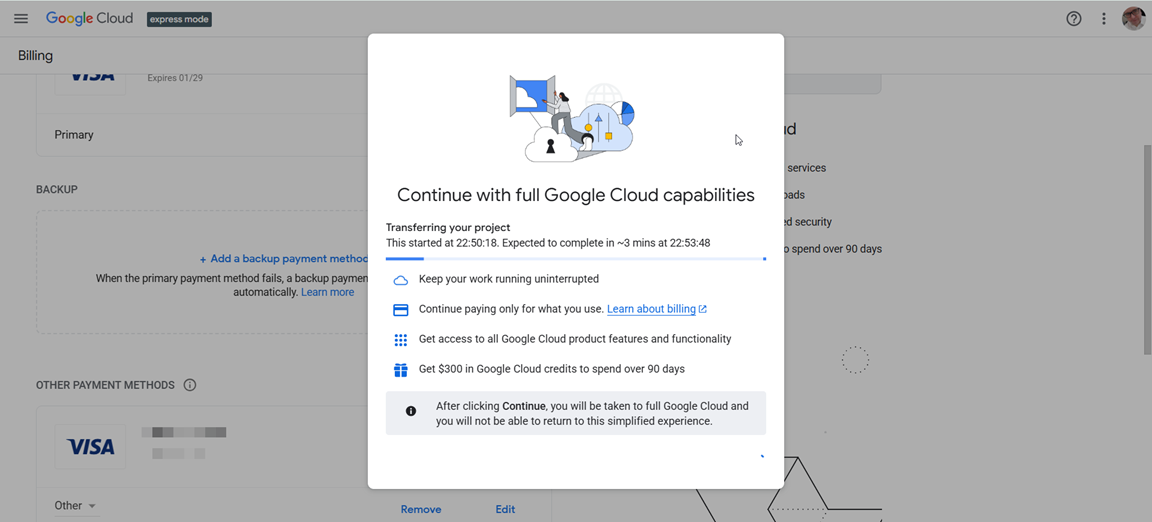Click the info icon next to Other Payment Methods
This screenshot has height=522, width=1152.
(x=190, y=385)
